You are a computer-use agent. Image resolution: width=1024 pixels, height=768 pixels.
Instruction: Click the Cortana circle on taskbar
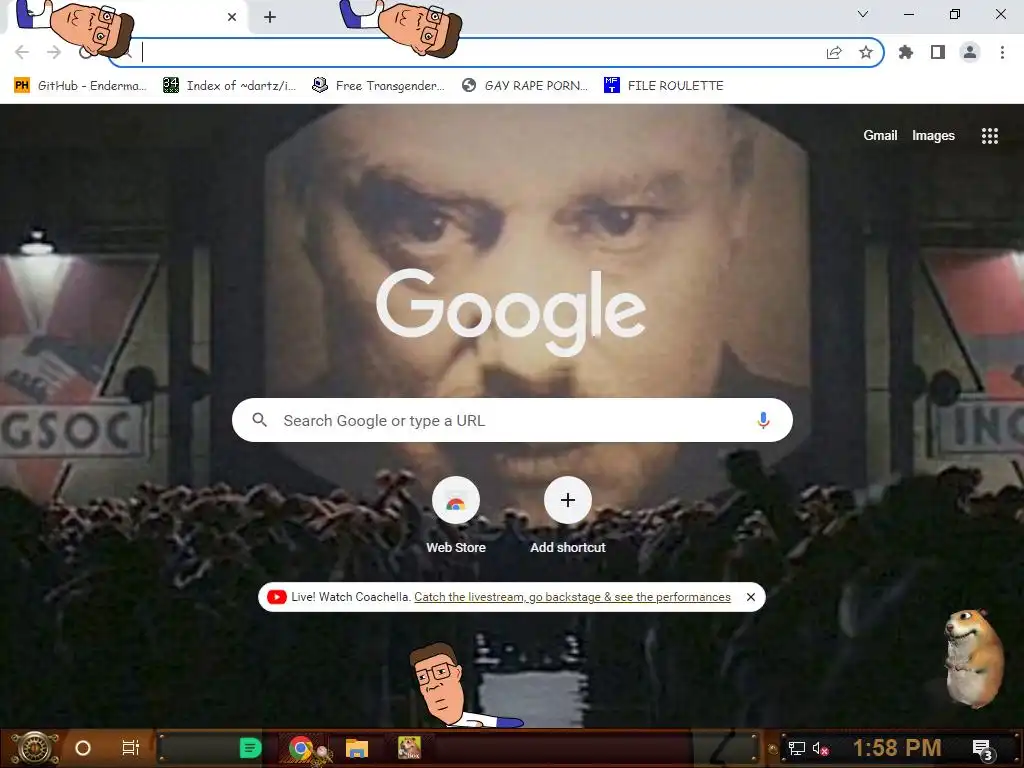[82, 748]
